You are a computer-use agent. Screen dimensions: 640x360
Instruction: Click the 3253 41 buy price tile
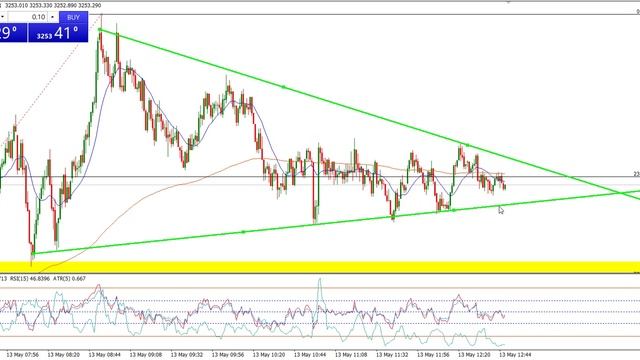click(x=58, y=33)
